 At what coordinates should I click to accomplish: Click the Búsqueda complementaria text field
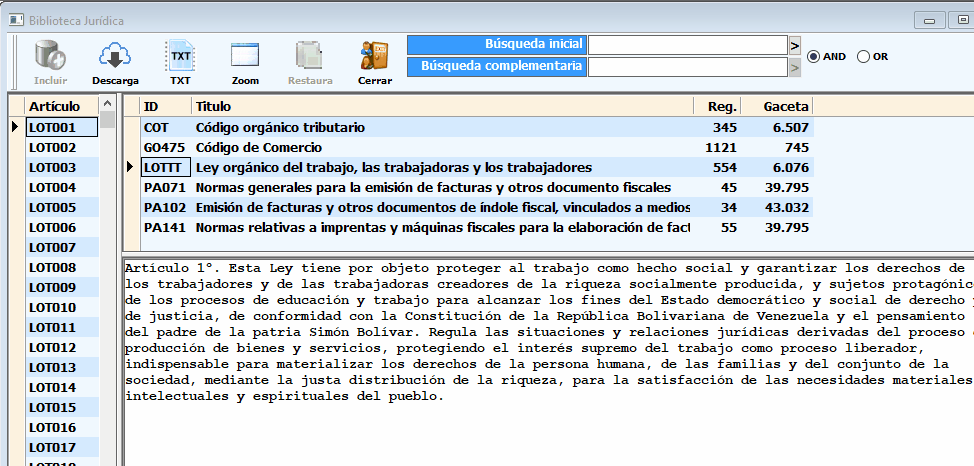pyautogui.click(x=687, y=67)
